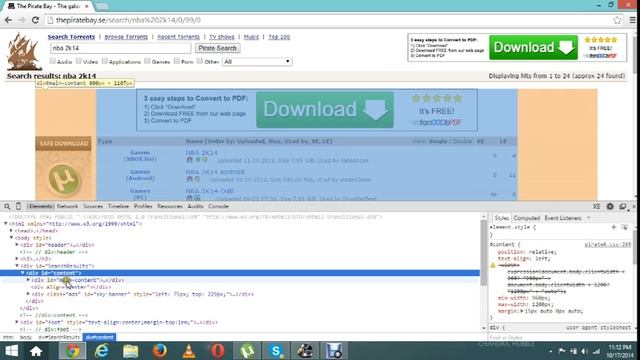This screenshot has width=640, height=360.
Task: Open Skype from the taskbar
Action: 276,351
